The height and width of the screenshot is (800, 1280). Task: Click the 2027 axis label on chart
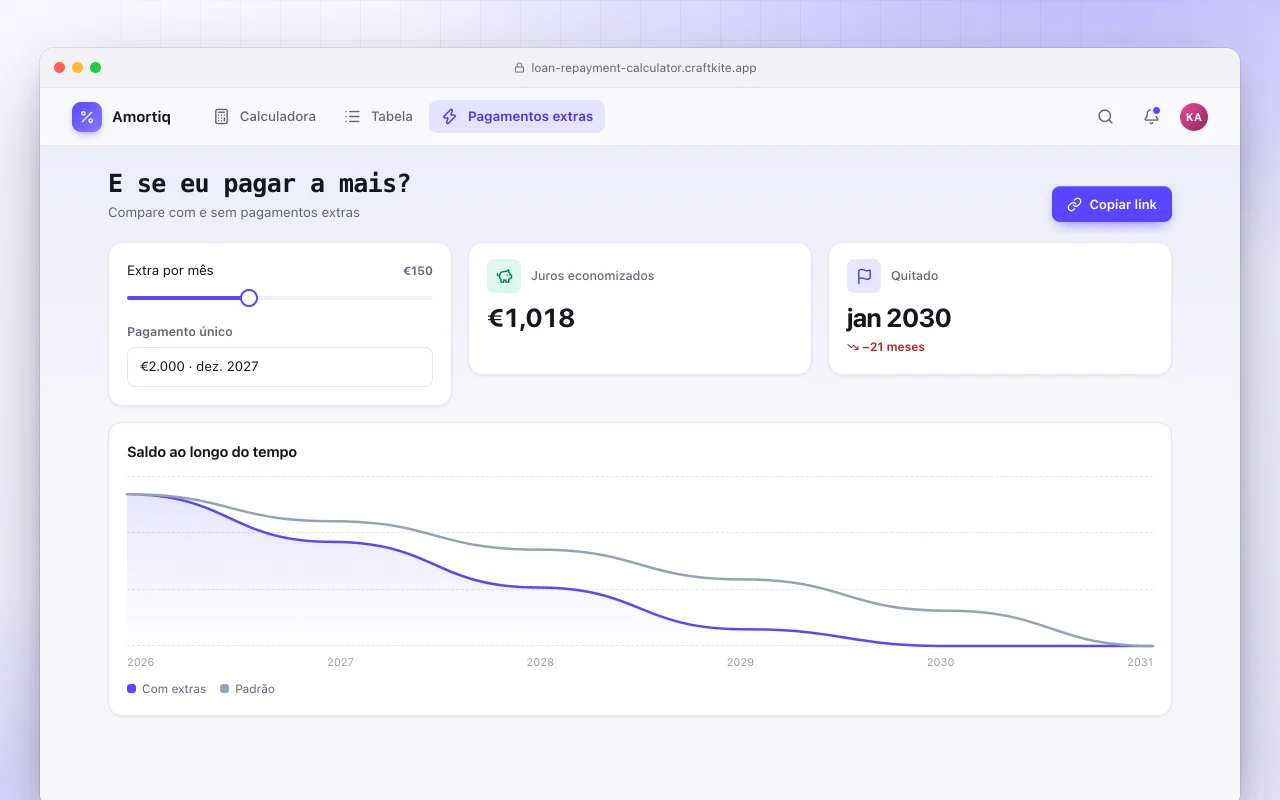coord(340,662)
